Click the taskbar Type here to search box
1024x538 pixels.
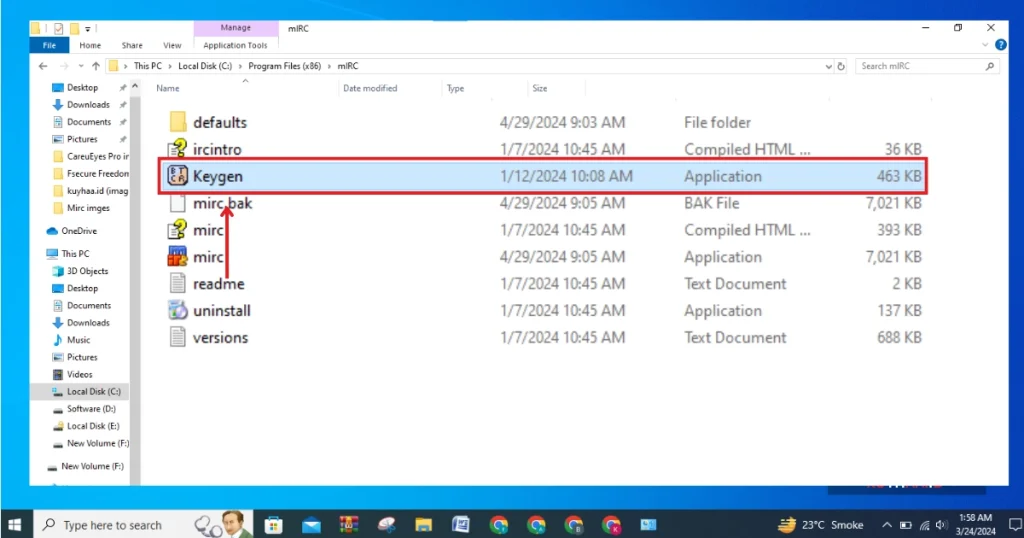pyautogui.click(x=143, y=525)
